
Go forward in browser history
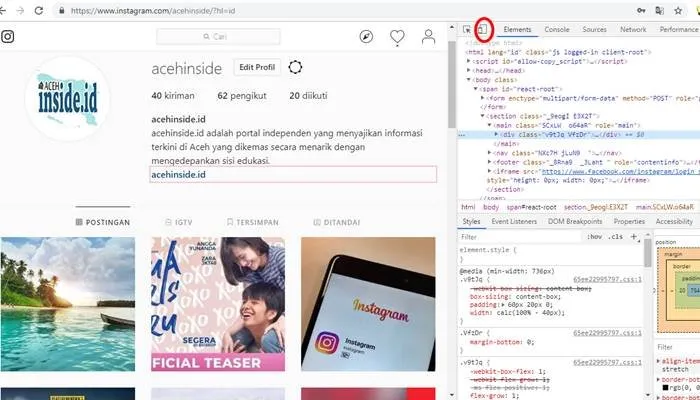20,10
